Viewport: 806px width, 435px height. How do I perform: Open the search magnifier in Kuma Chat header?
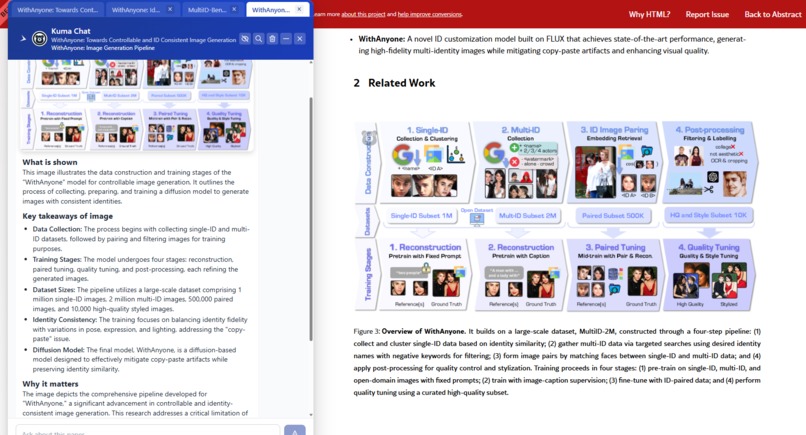coord(259,39)
